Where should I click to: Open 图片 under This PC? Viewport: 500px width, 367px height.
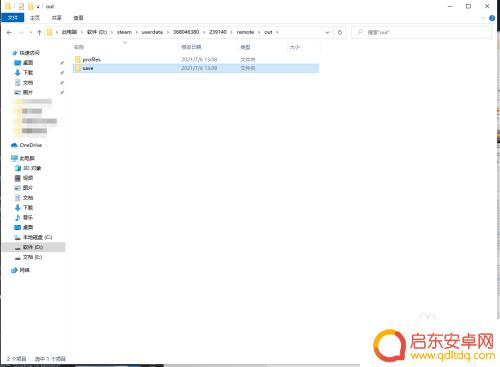coord(28,188)
